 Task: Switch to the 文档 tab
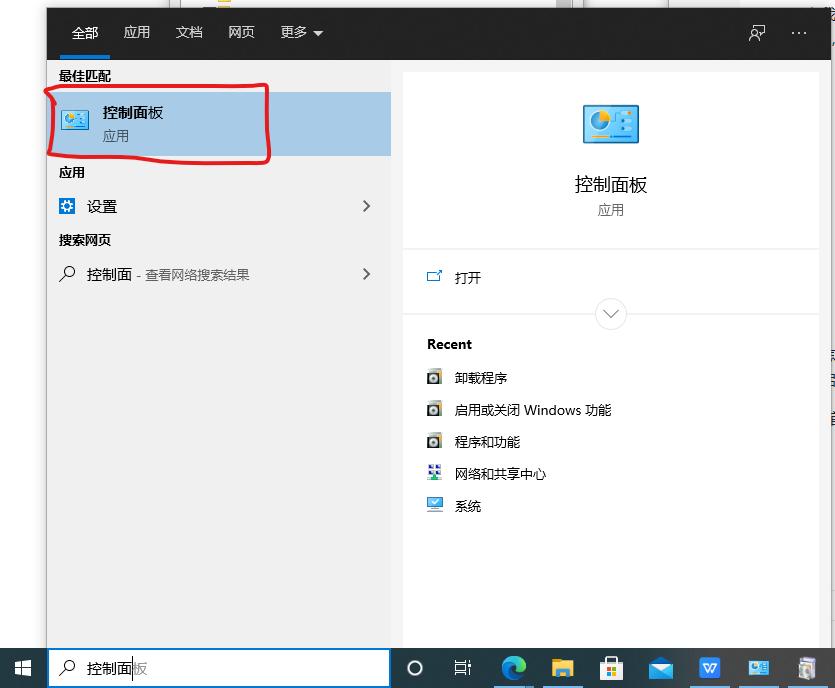click(189, 32)
